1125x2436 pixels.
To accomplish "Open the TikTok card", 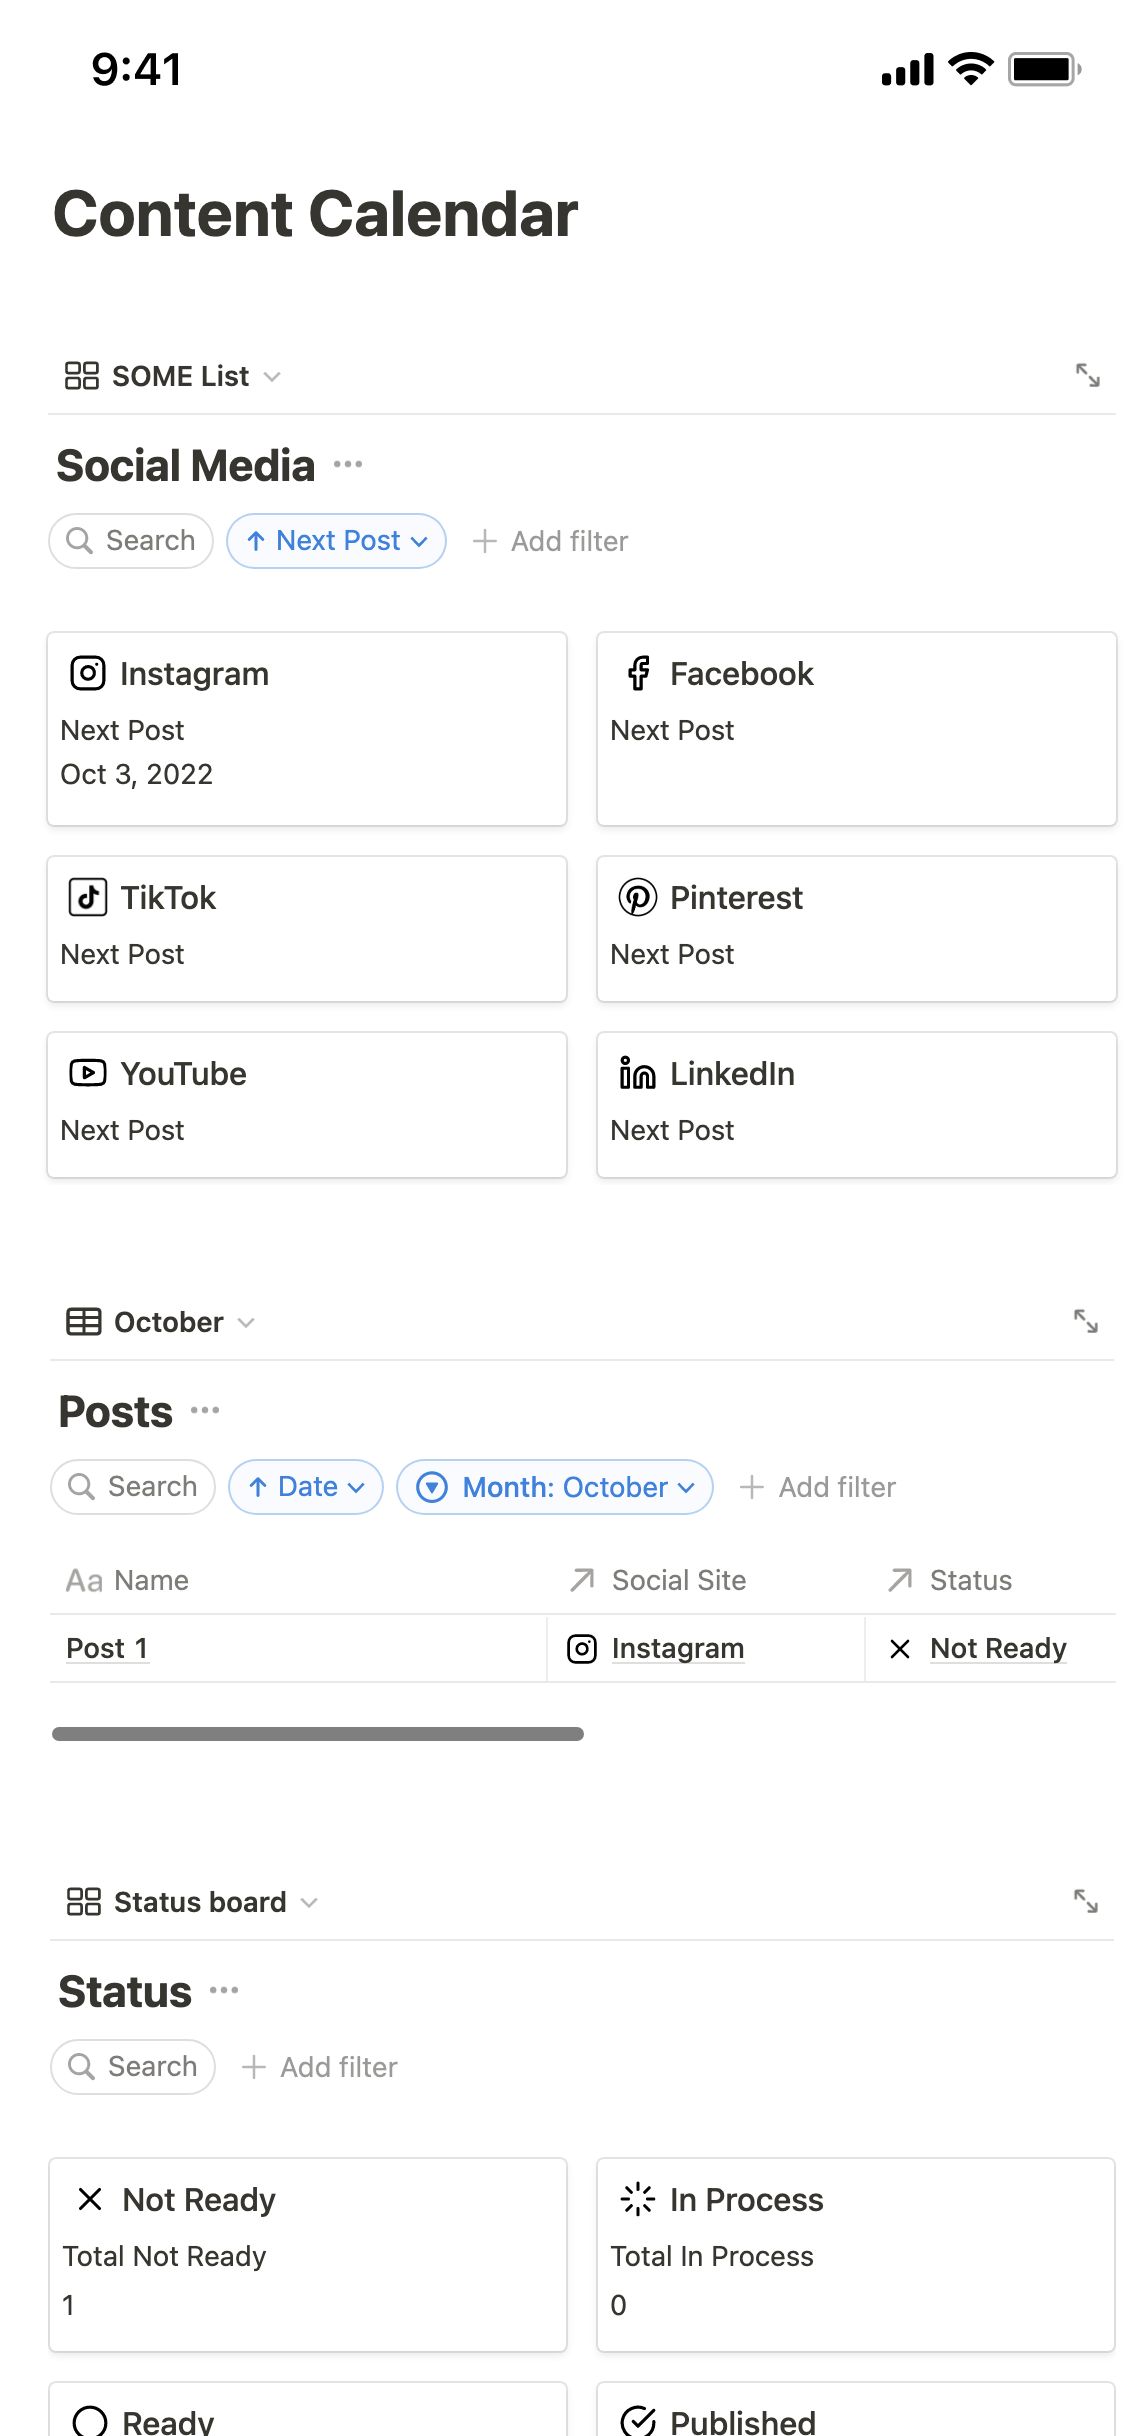I will coord(306,928).
